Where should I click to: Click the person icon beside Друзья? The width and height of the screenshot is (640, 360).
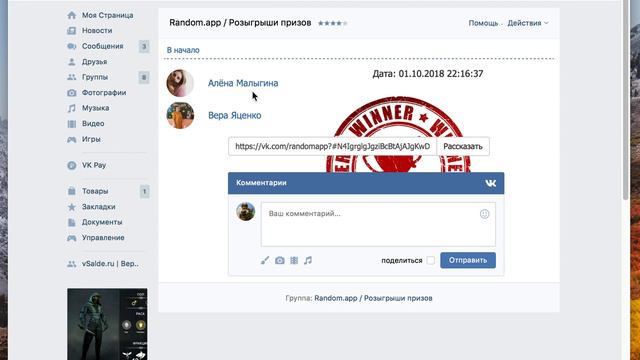pos(71,62)
